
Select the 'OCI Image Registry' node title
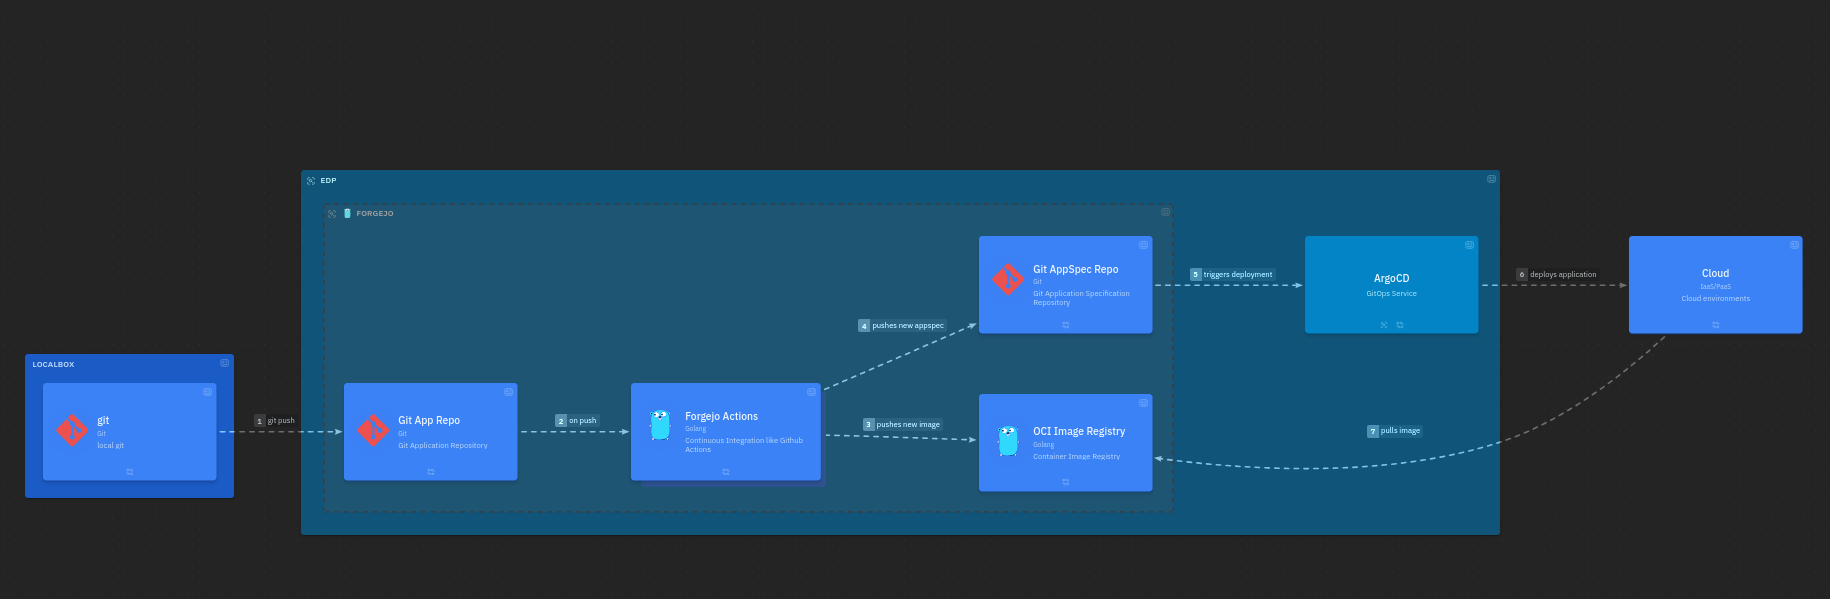[x=1079, y=432]
